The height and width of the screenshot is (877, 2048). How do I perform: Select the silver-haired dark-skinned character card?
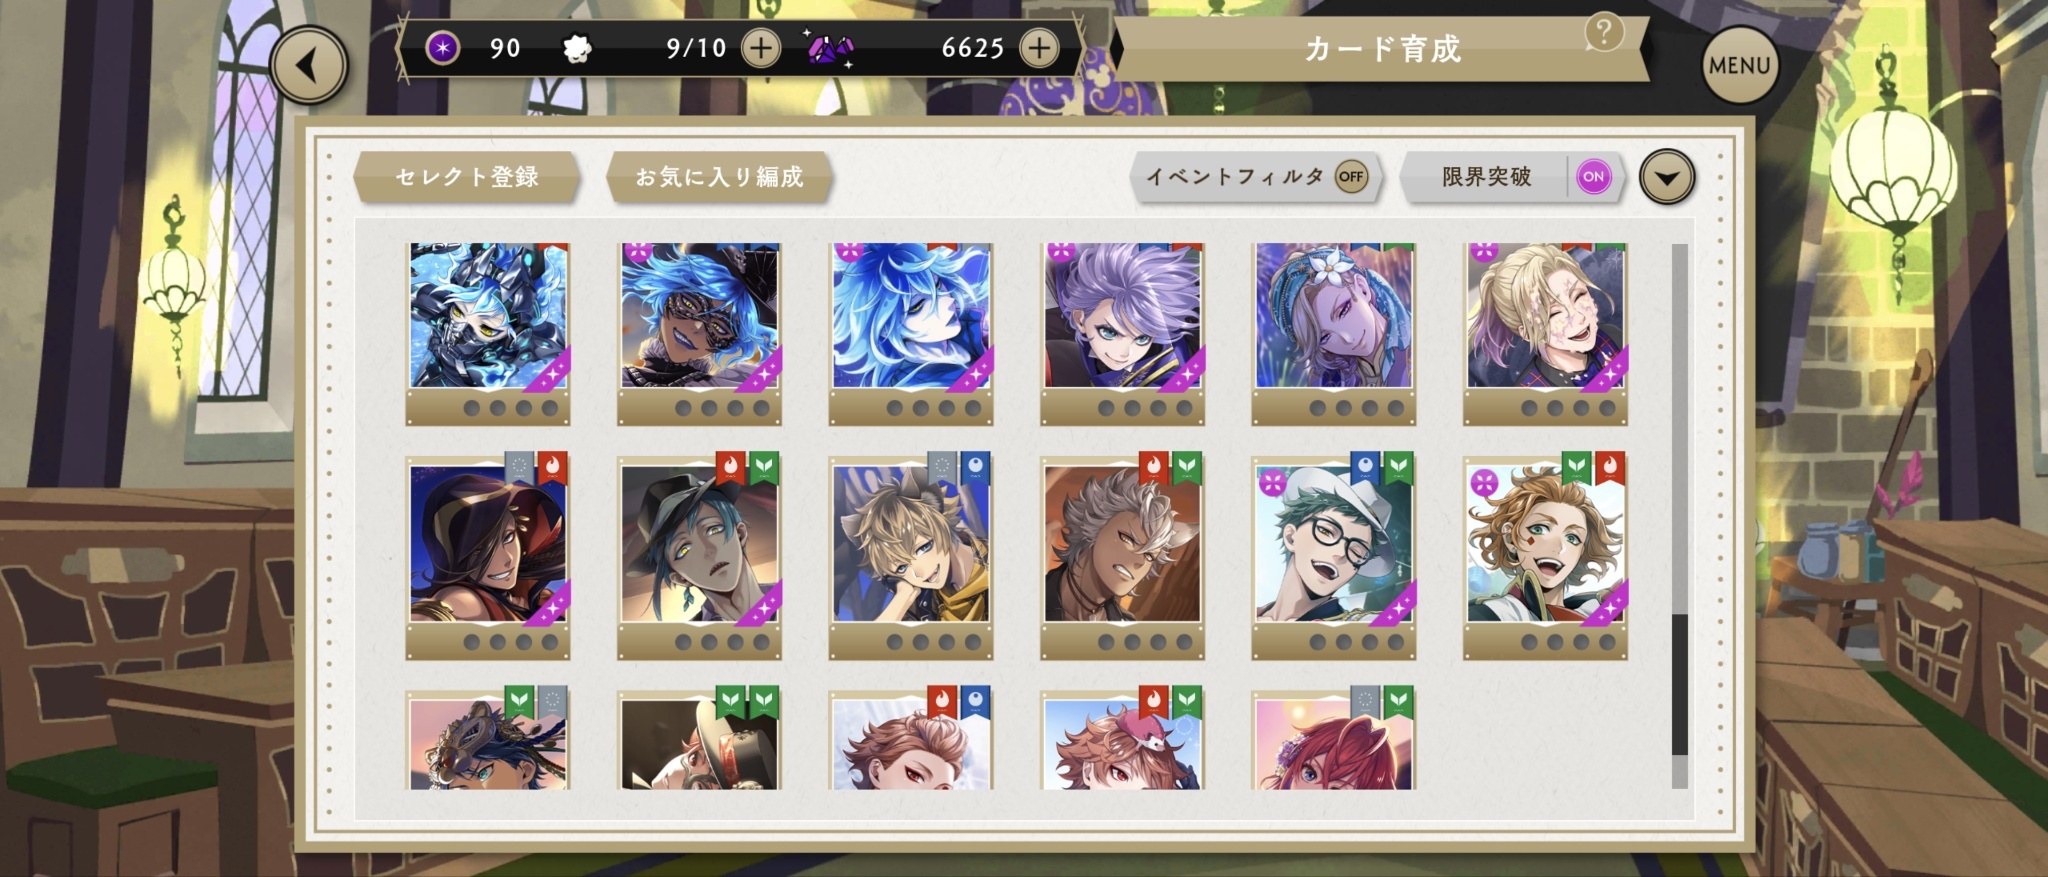point(1122,555)
